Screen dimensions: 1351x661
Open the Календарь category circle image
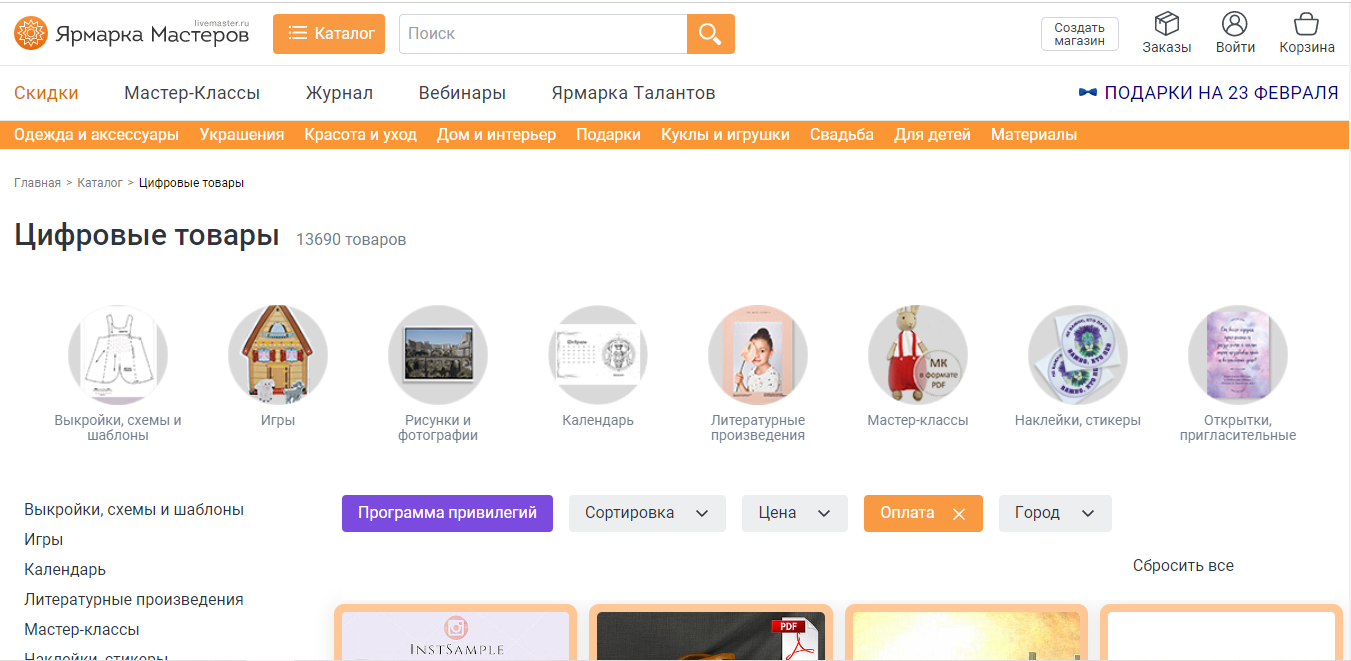[598, 354]
